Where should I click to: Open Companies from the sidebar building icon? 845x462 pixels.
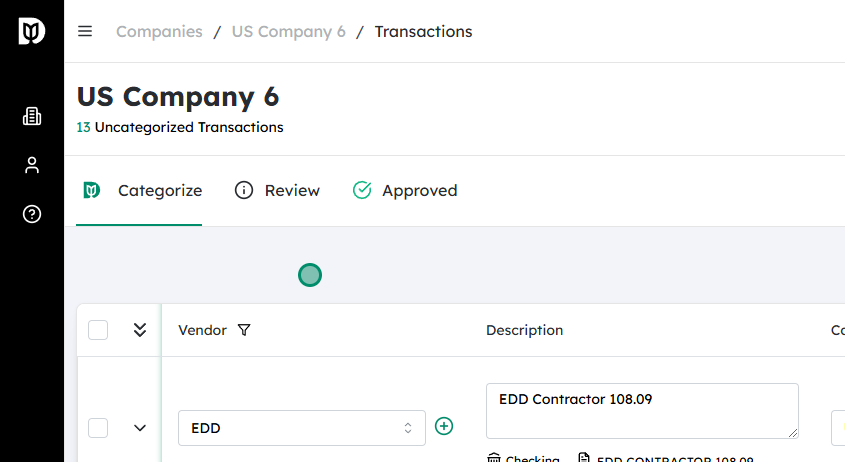coord(32,116)
